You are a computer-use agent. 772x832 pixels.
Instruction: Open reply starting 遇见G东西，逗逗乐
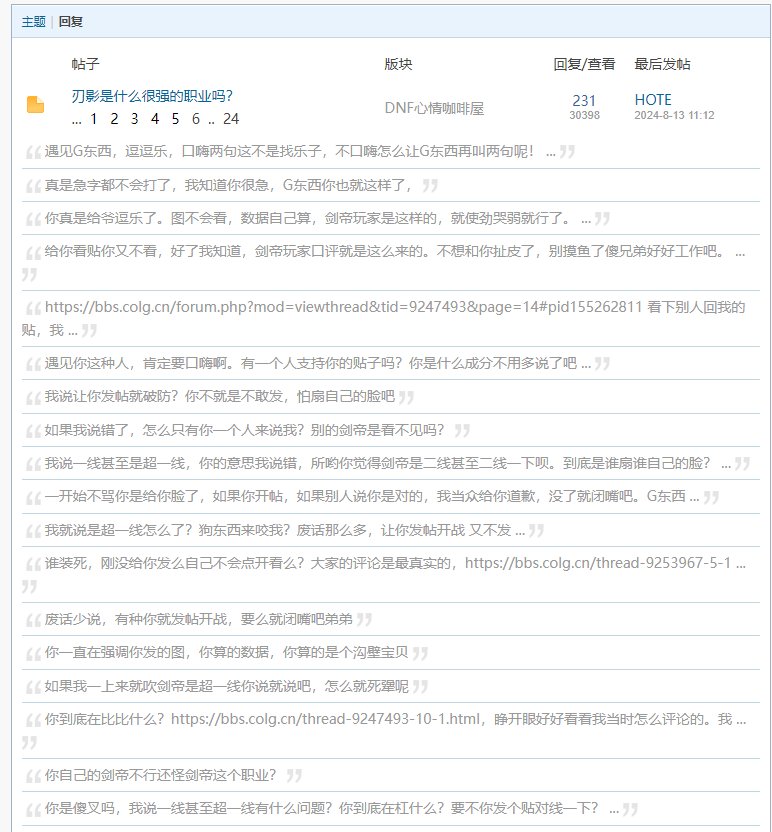click(300, 152)
